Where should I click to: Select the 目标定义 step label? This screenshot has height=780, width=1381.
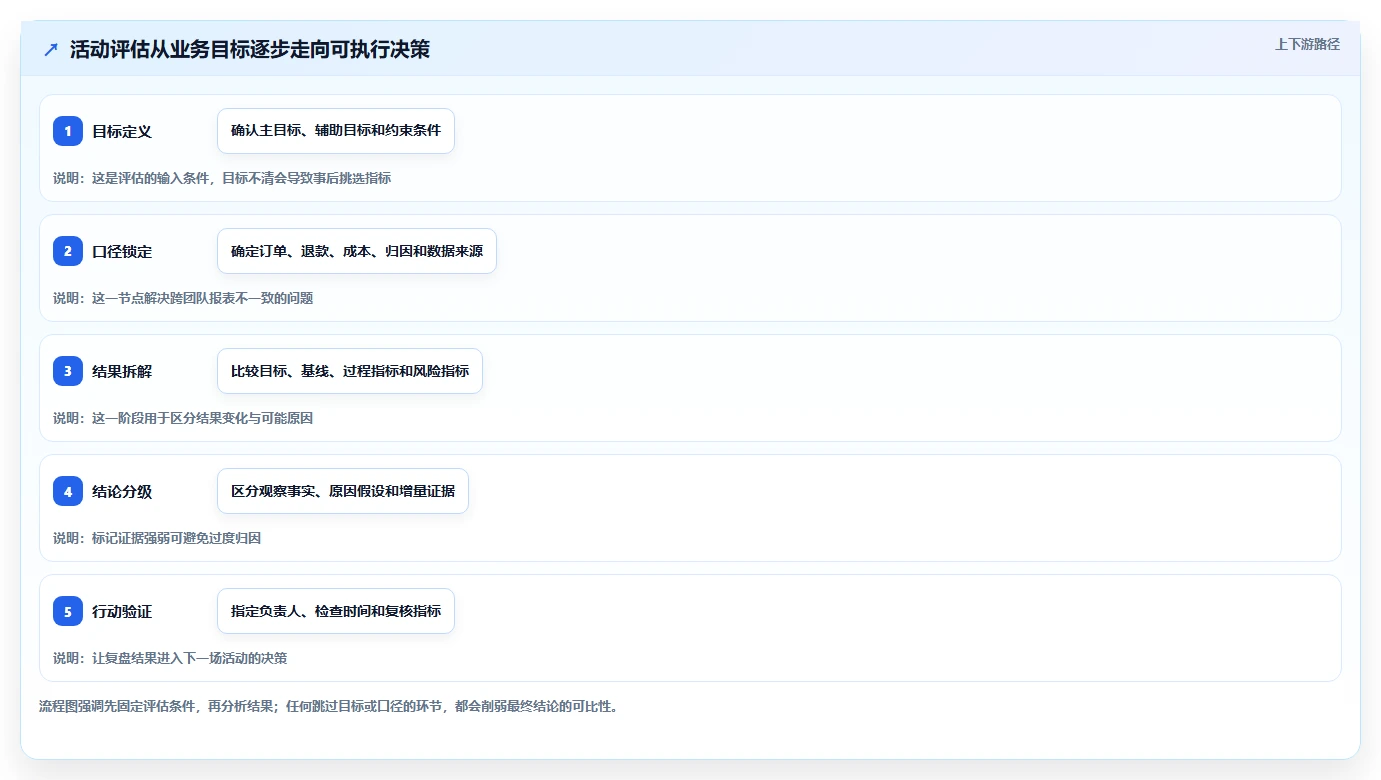click(122, 131)
